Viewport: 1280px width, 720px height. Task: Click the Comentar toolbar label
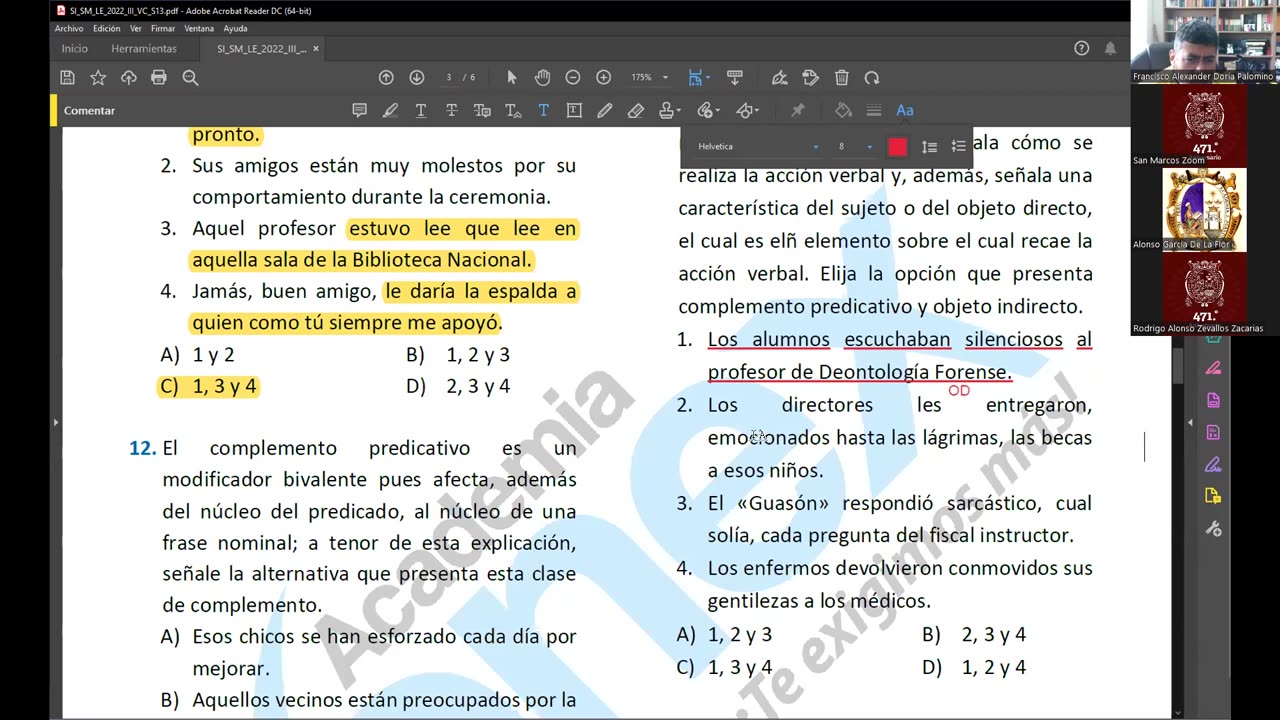[89, 111]
